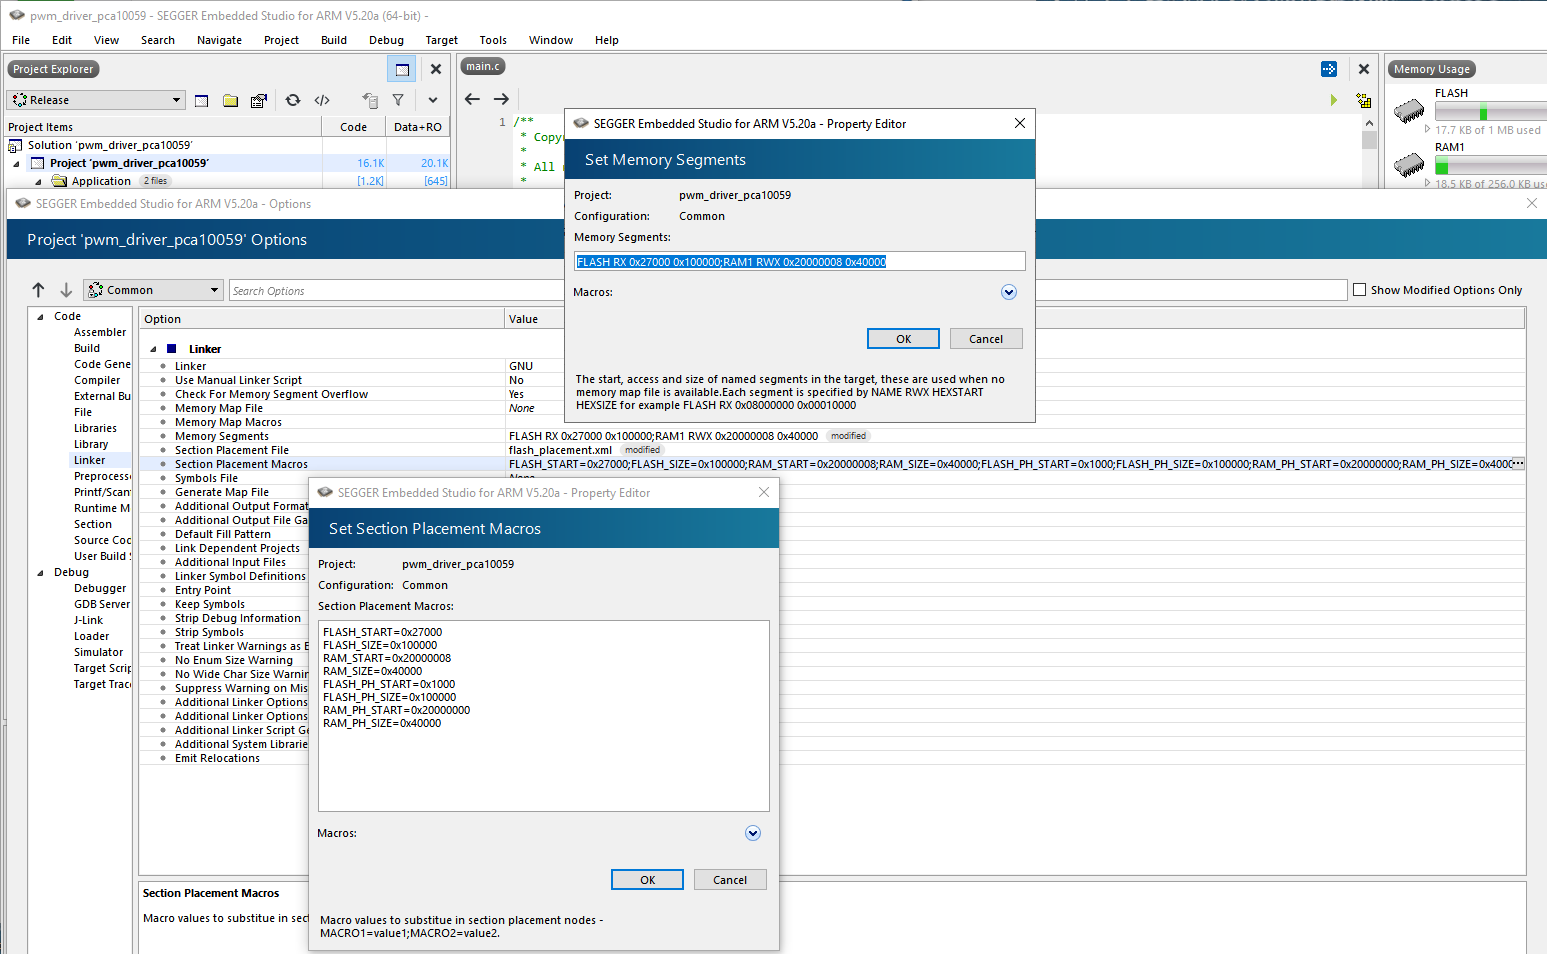Viewport: 1547px width, 954px height.
Task: Collapse the Debug category in options tree
Action: tap(41, 573)
